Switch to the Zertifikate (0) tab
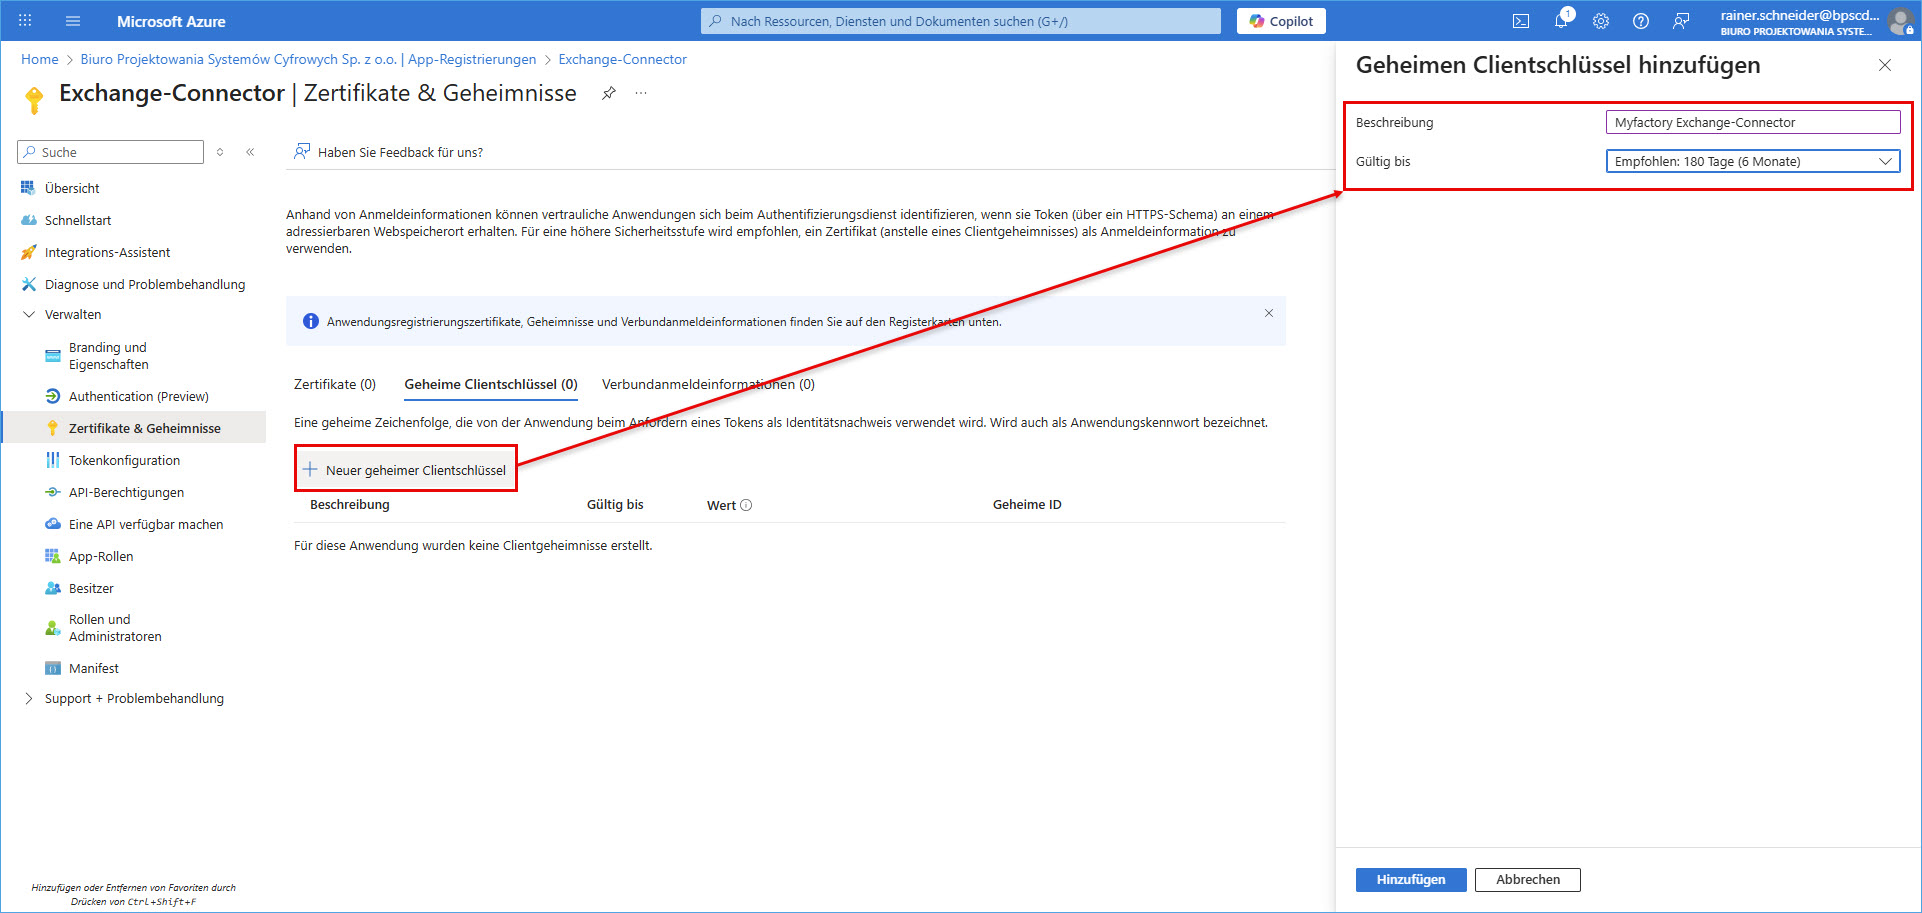The width and height of the screenshot is (1922, 913). [335, 384]
